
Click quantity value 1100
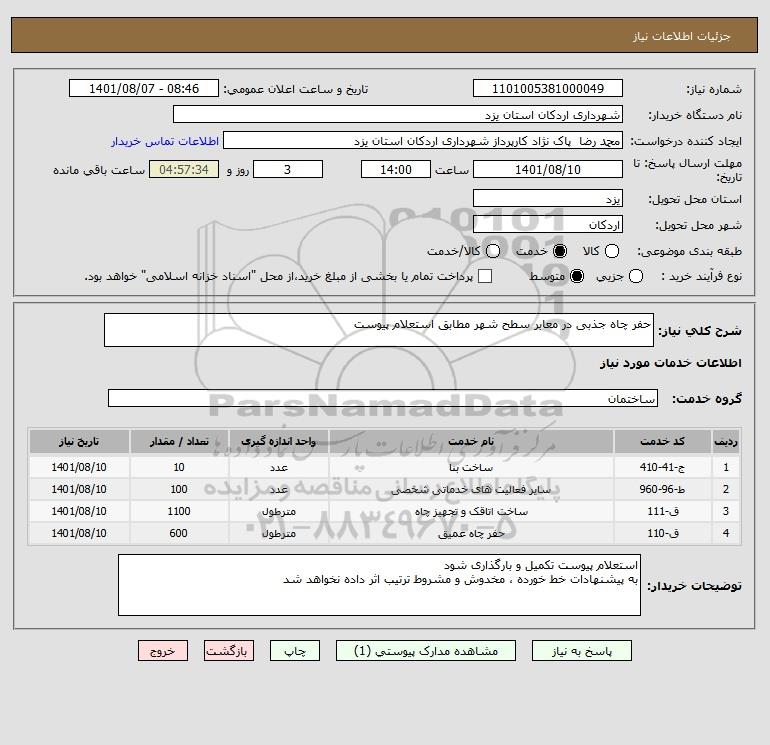[x=179, y=511]
